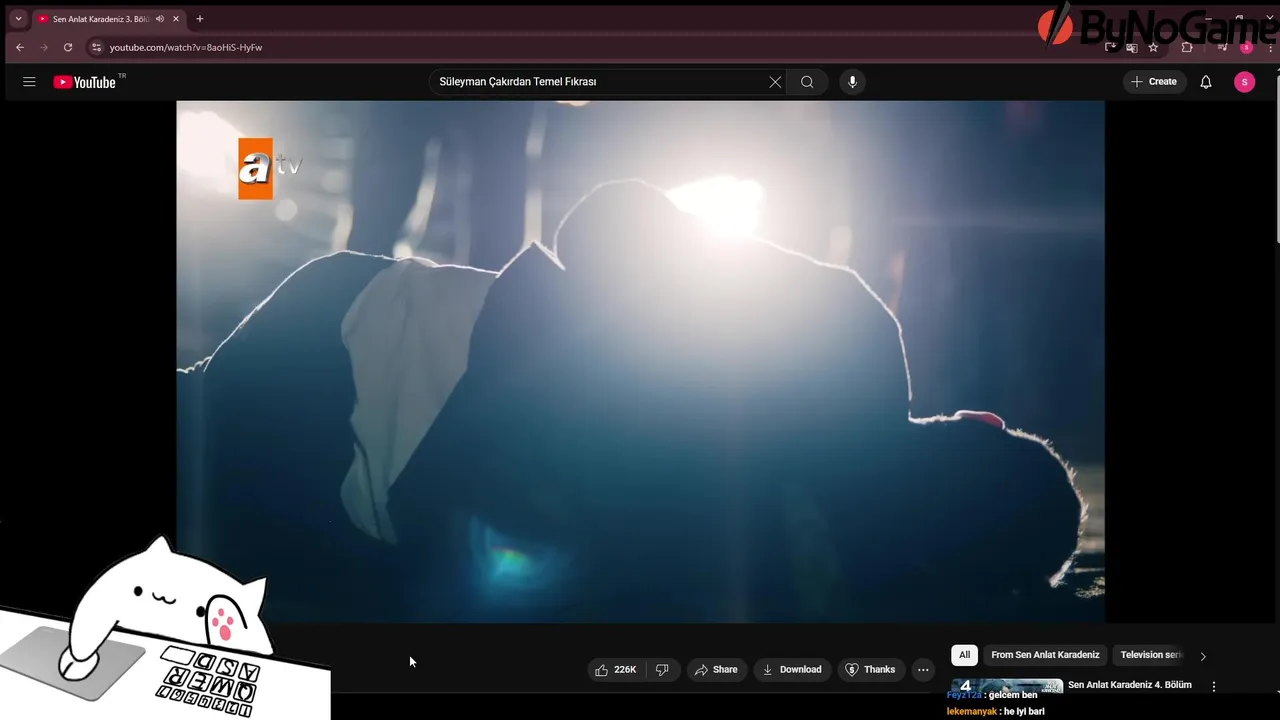This screenshot has width=1280, height=720.
Task: Open the tab search dropdown arrow
Action: [18, 19]
